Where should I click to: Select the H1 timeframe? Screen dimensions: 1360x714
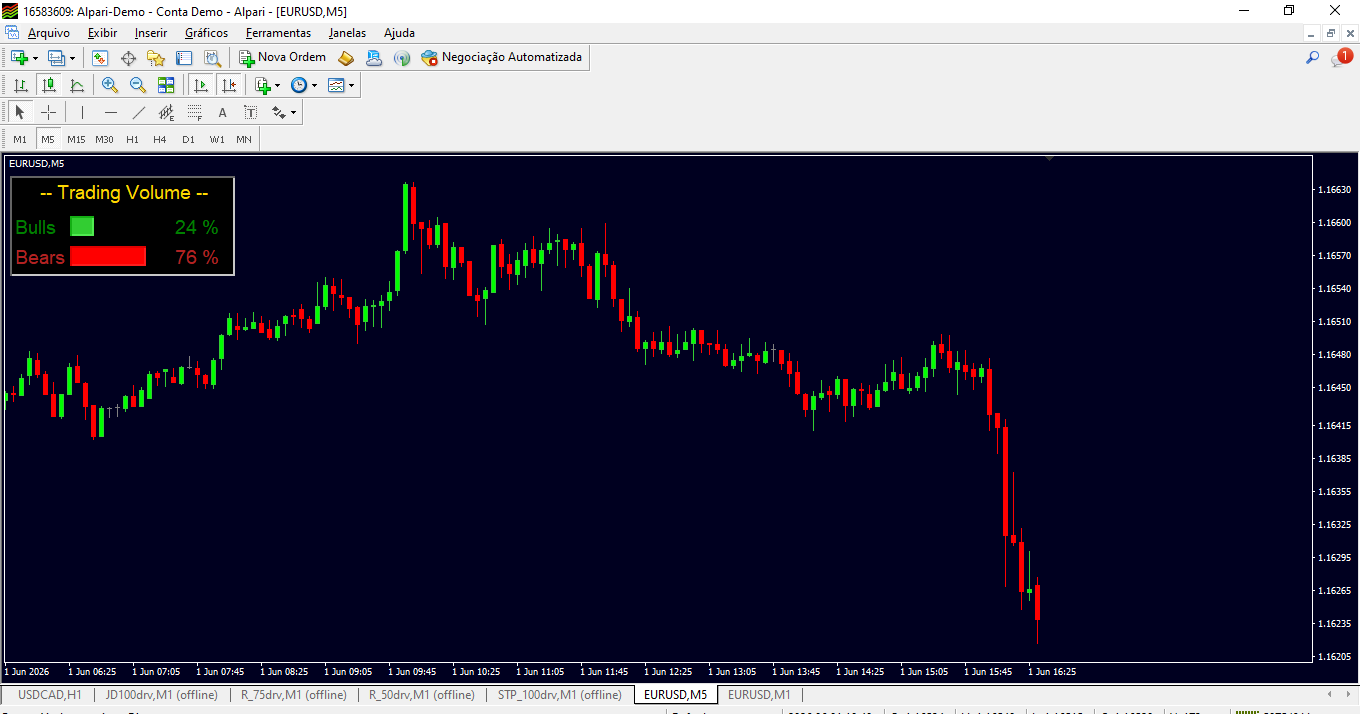pyautogui.click(x=132, y=139)
